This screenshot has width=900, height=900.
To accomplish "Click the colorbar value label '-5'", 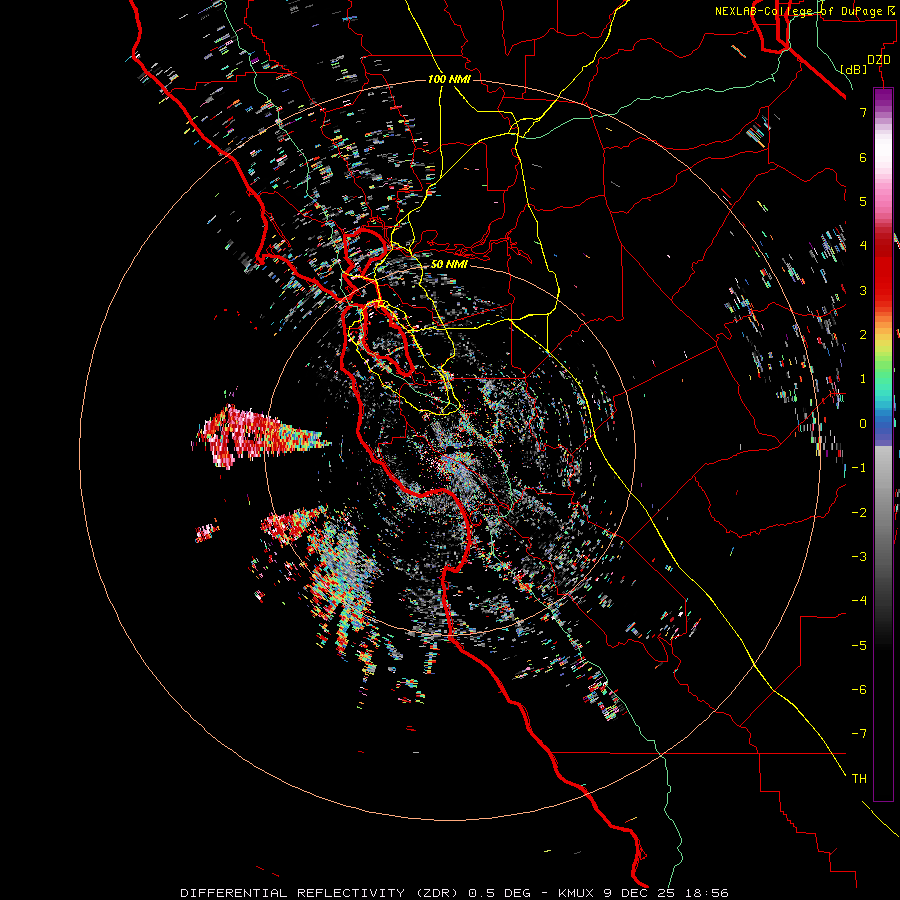I will pos(859,646).
